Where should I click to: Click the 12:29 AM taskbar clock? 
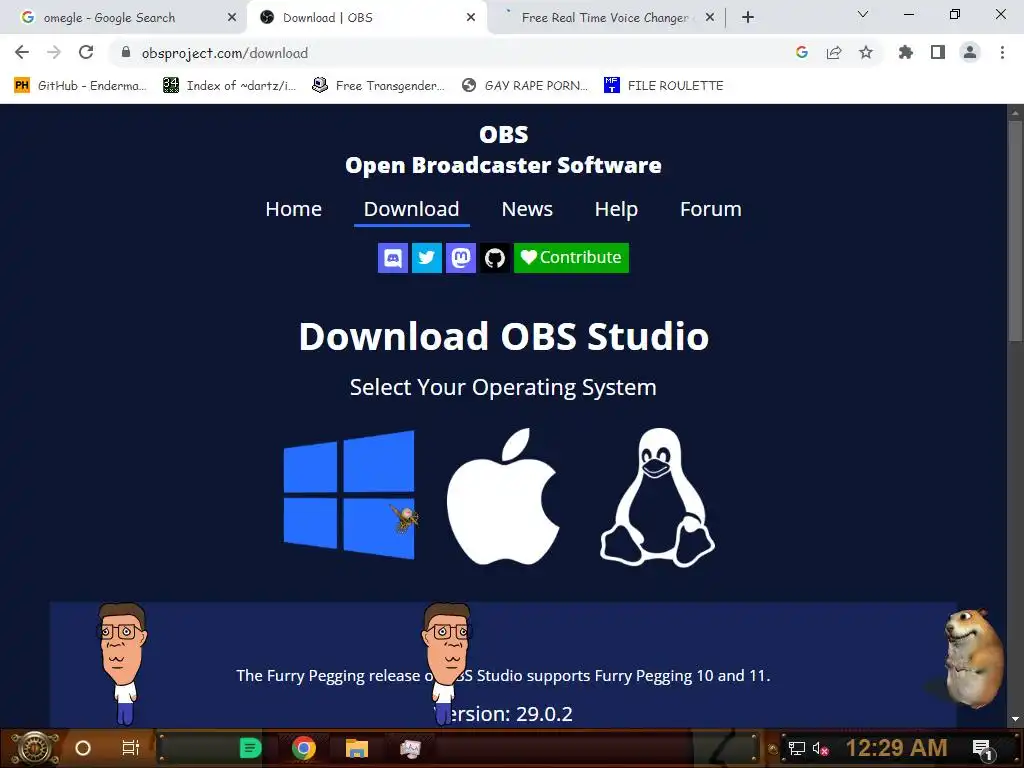click(x=897, y=748)
